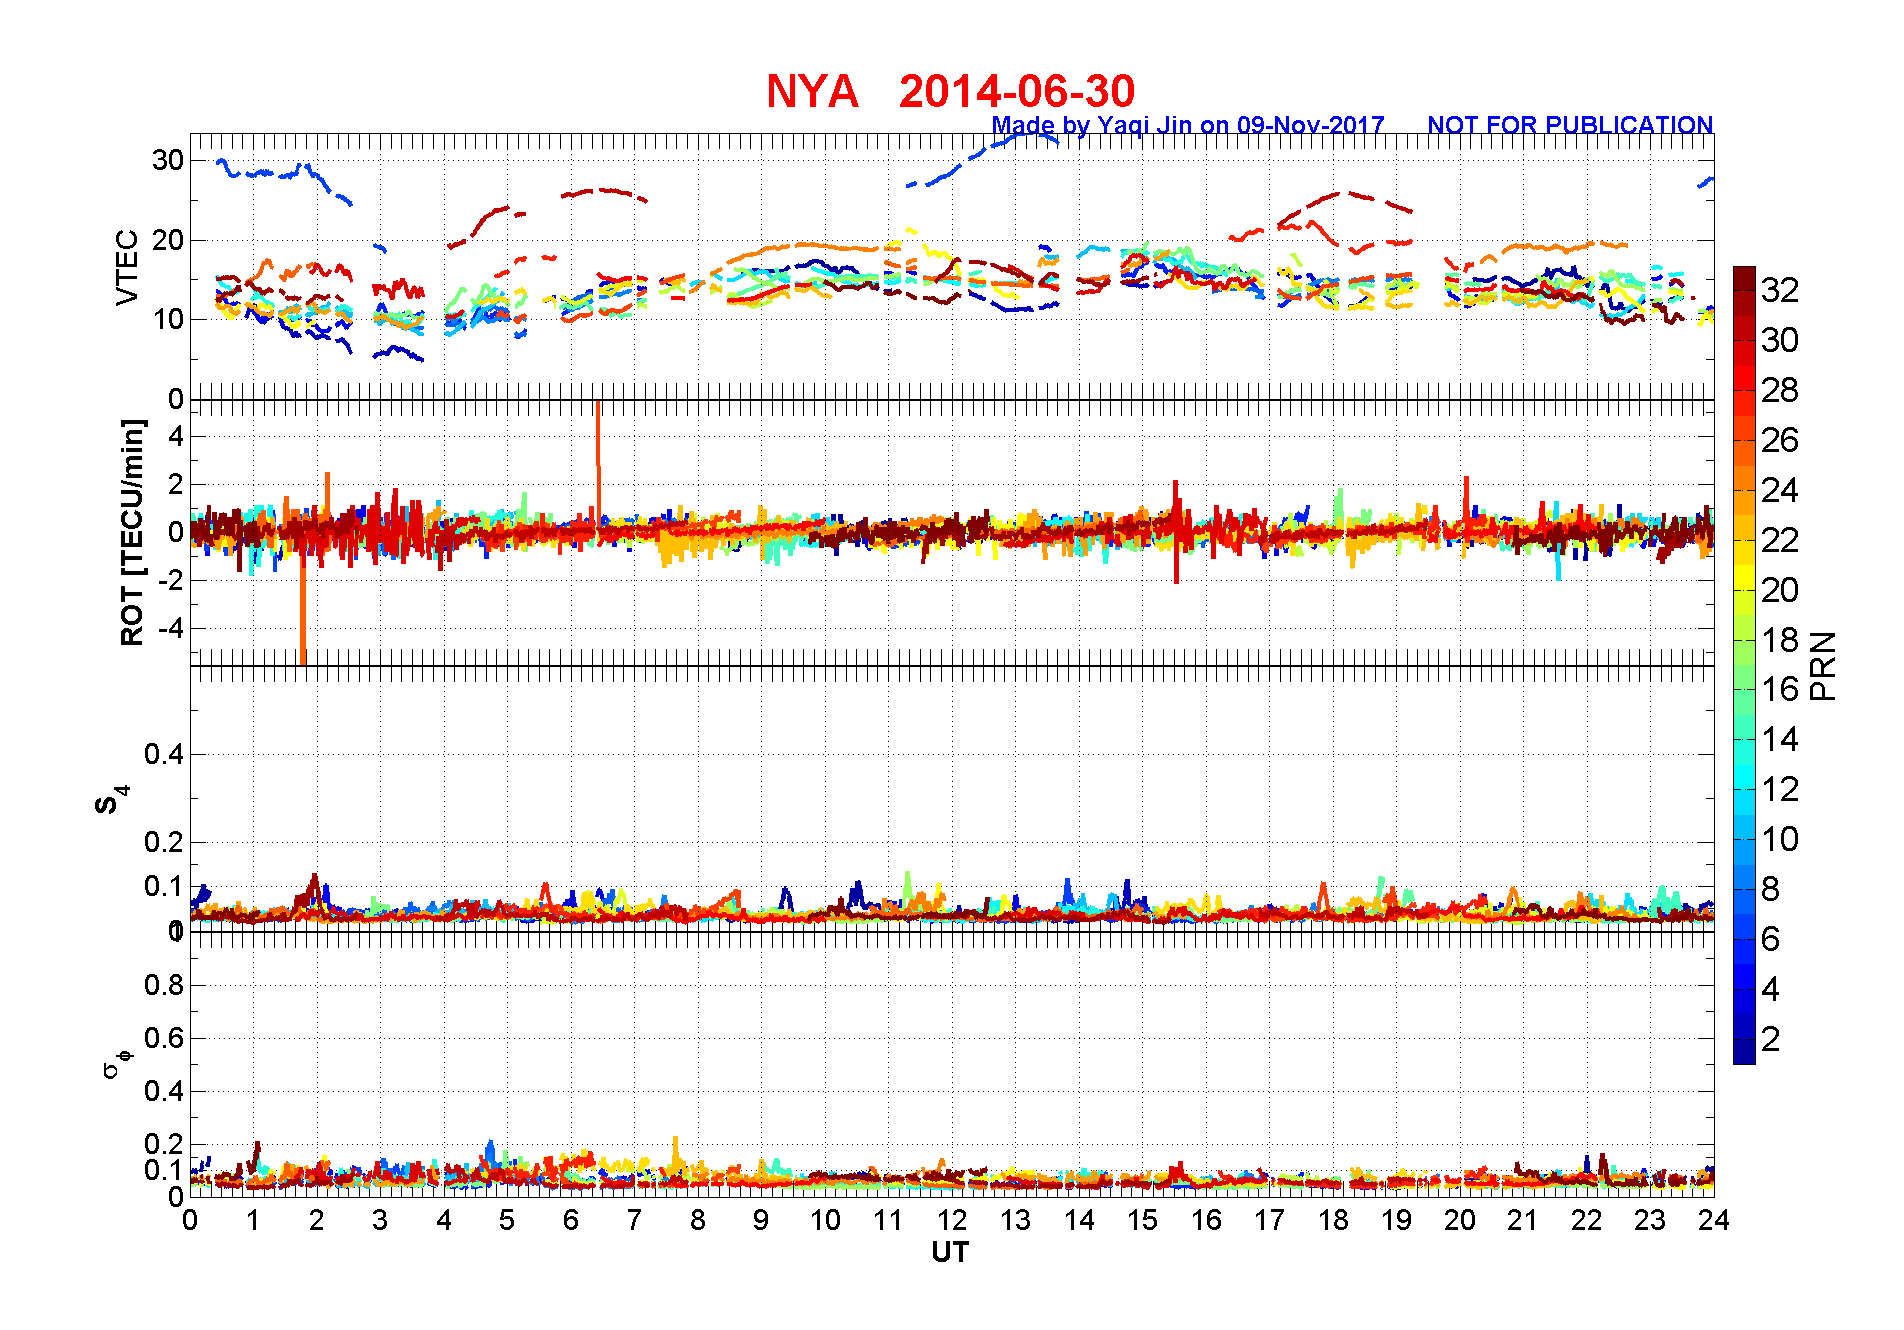Click the "Made by Yaqi Jin on 09-Nov-2017" text

click(1188, 125)
